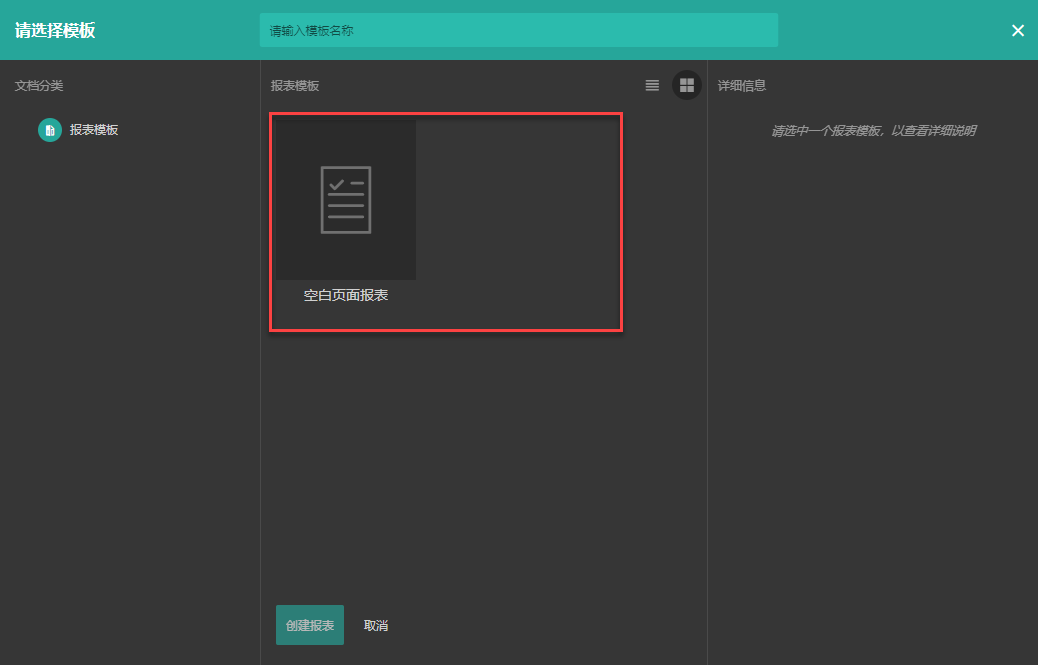This screenshot has width=1038, height=665.
Task: Click the checklist document icon in template
Action: (x=346, y=200)
